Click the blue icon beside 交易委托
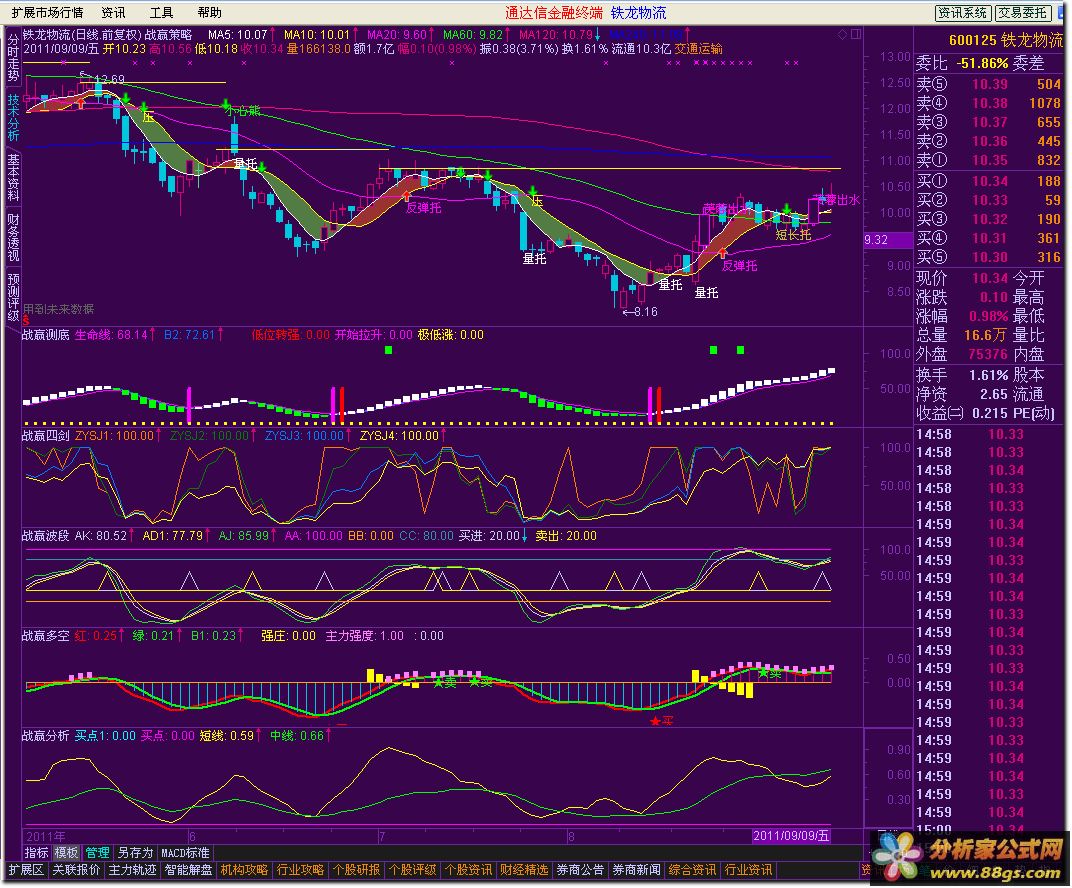This screenshot has width=1072, height=888. [x=1062, y=13]
